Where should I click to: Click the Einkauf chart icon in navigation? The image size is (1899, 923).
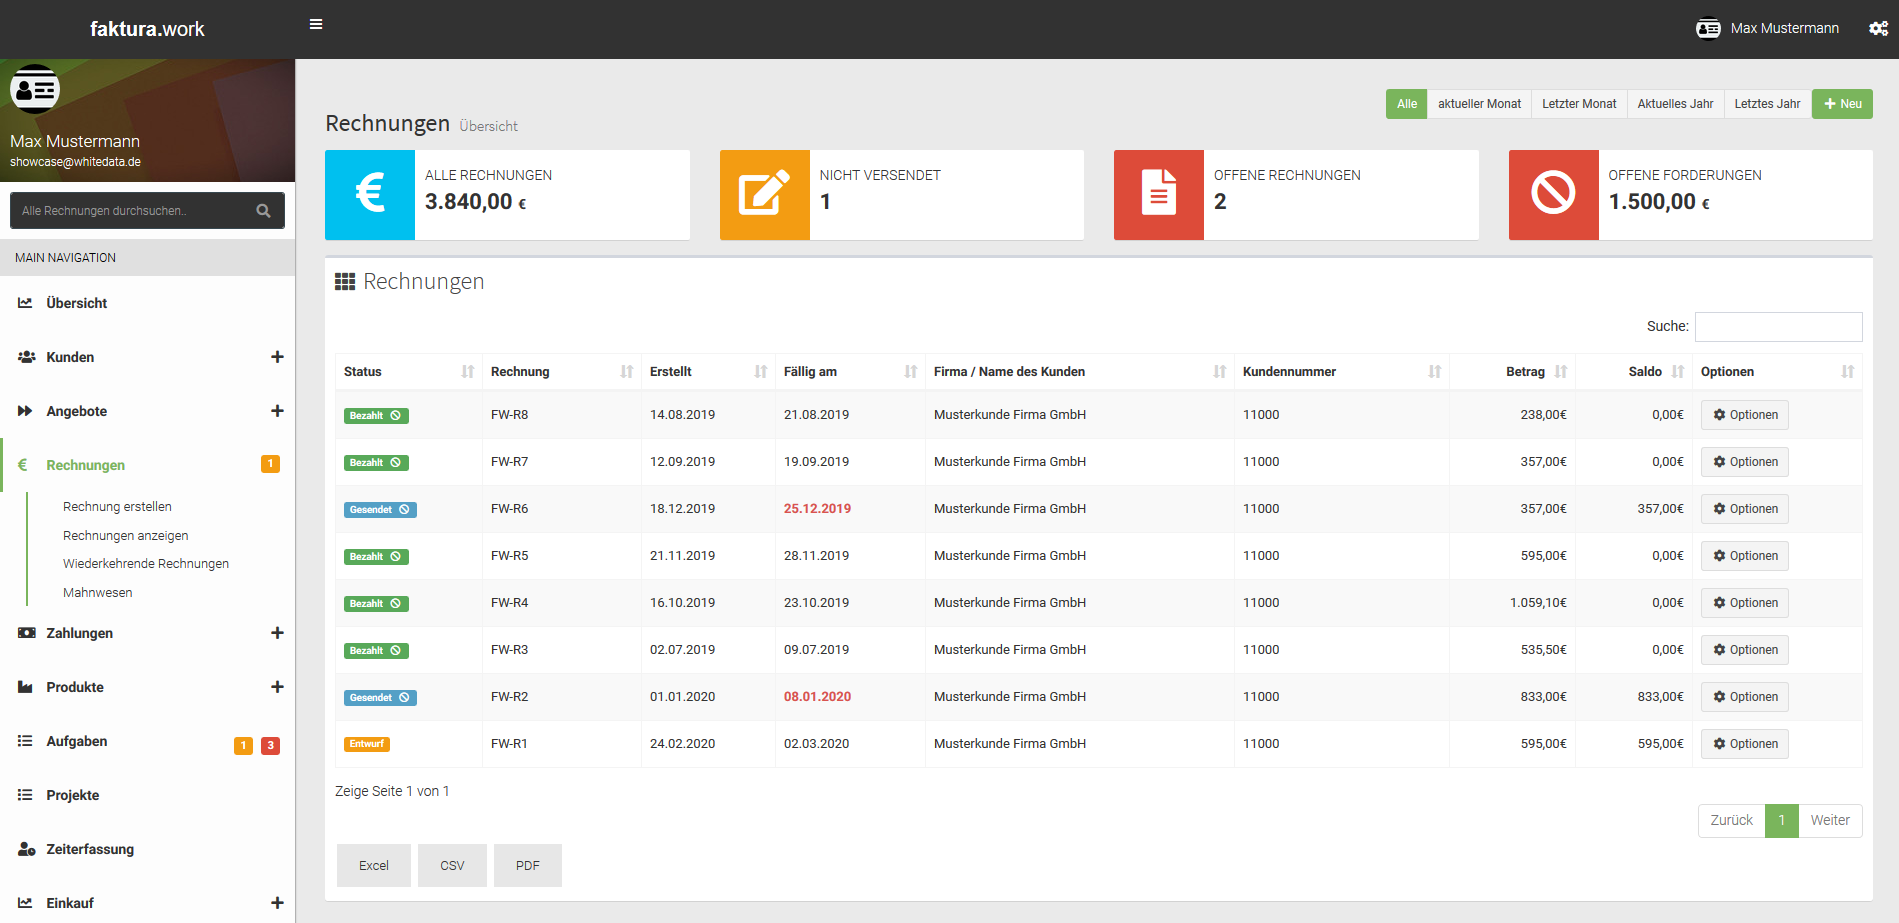click(x=25, y=903)
